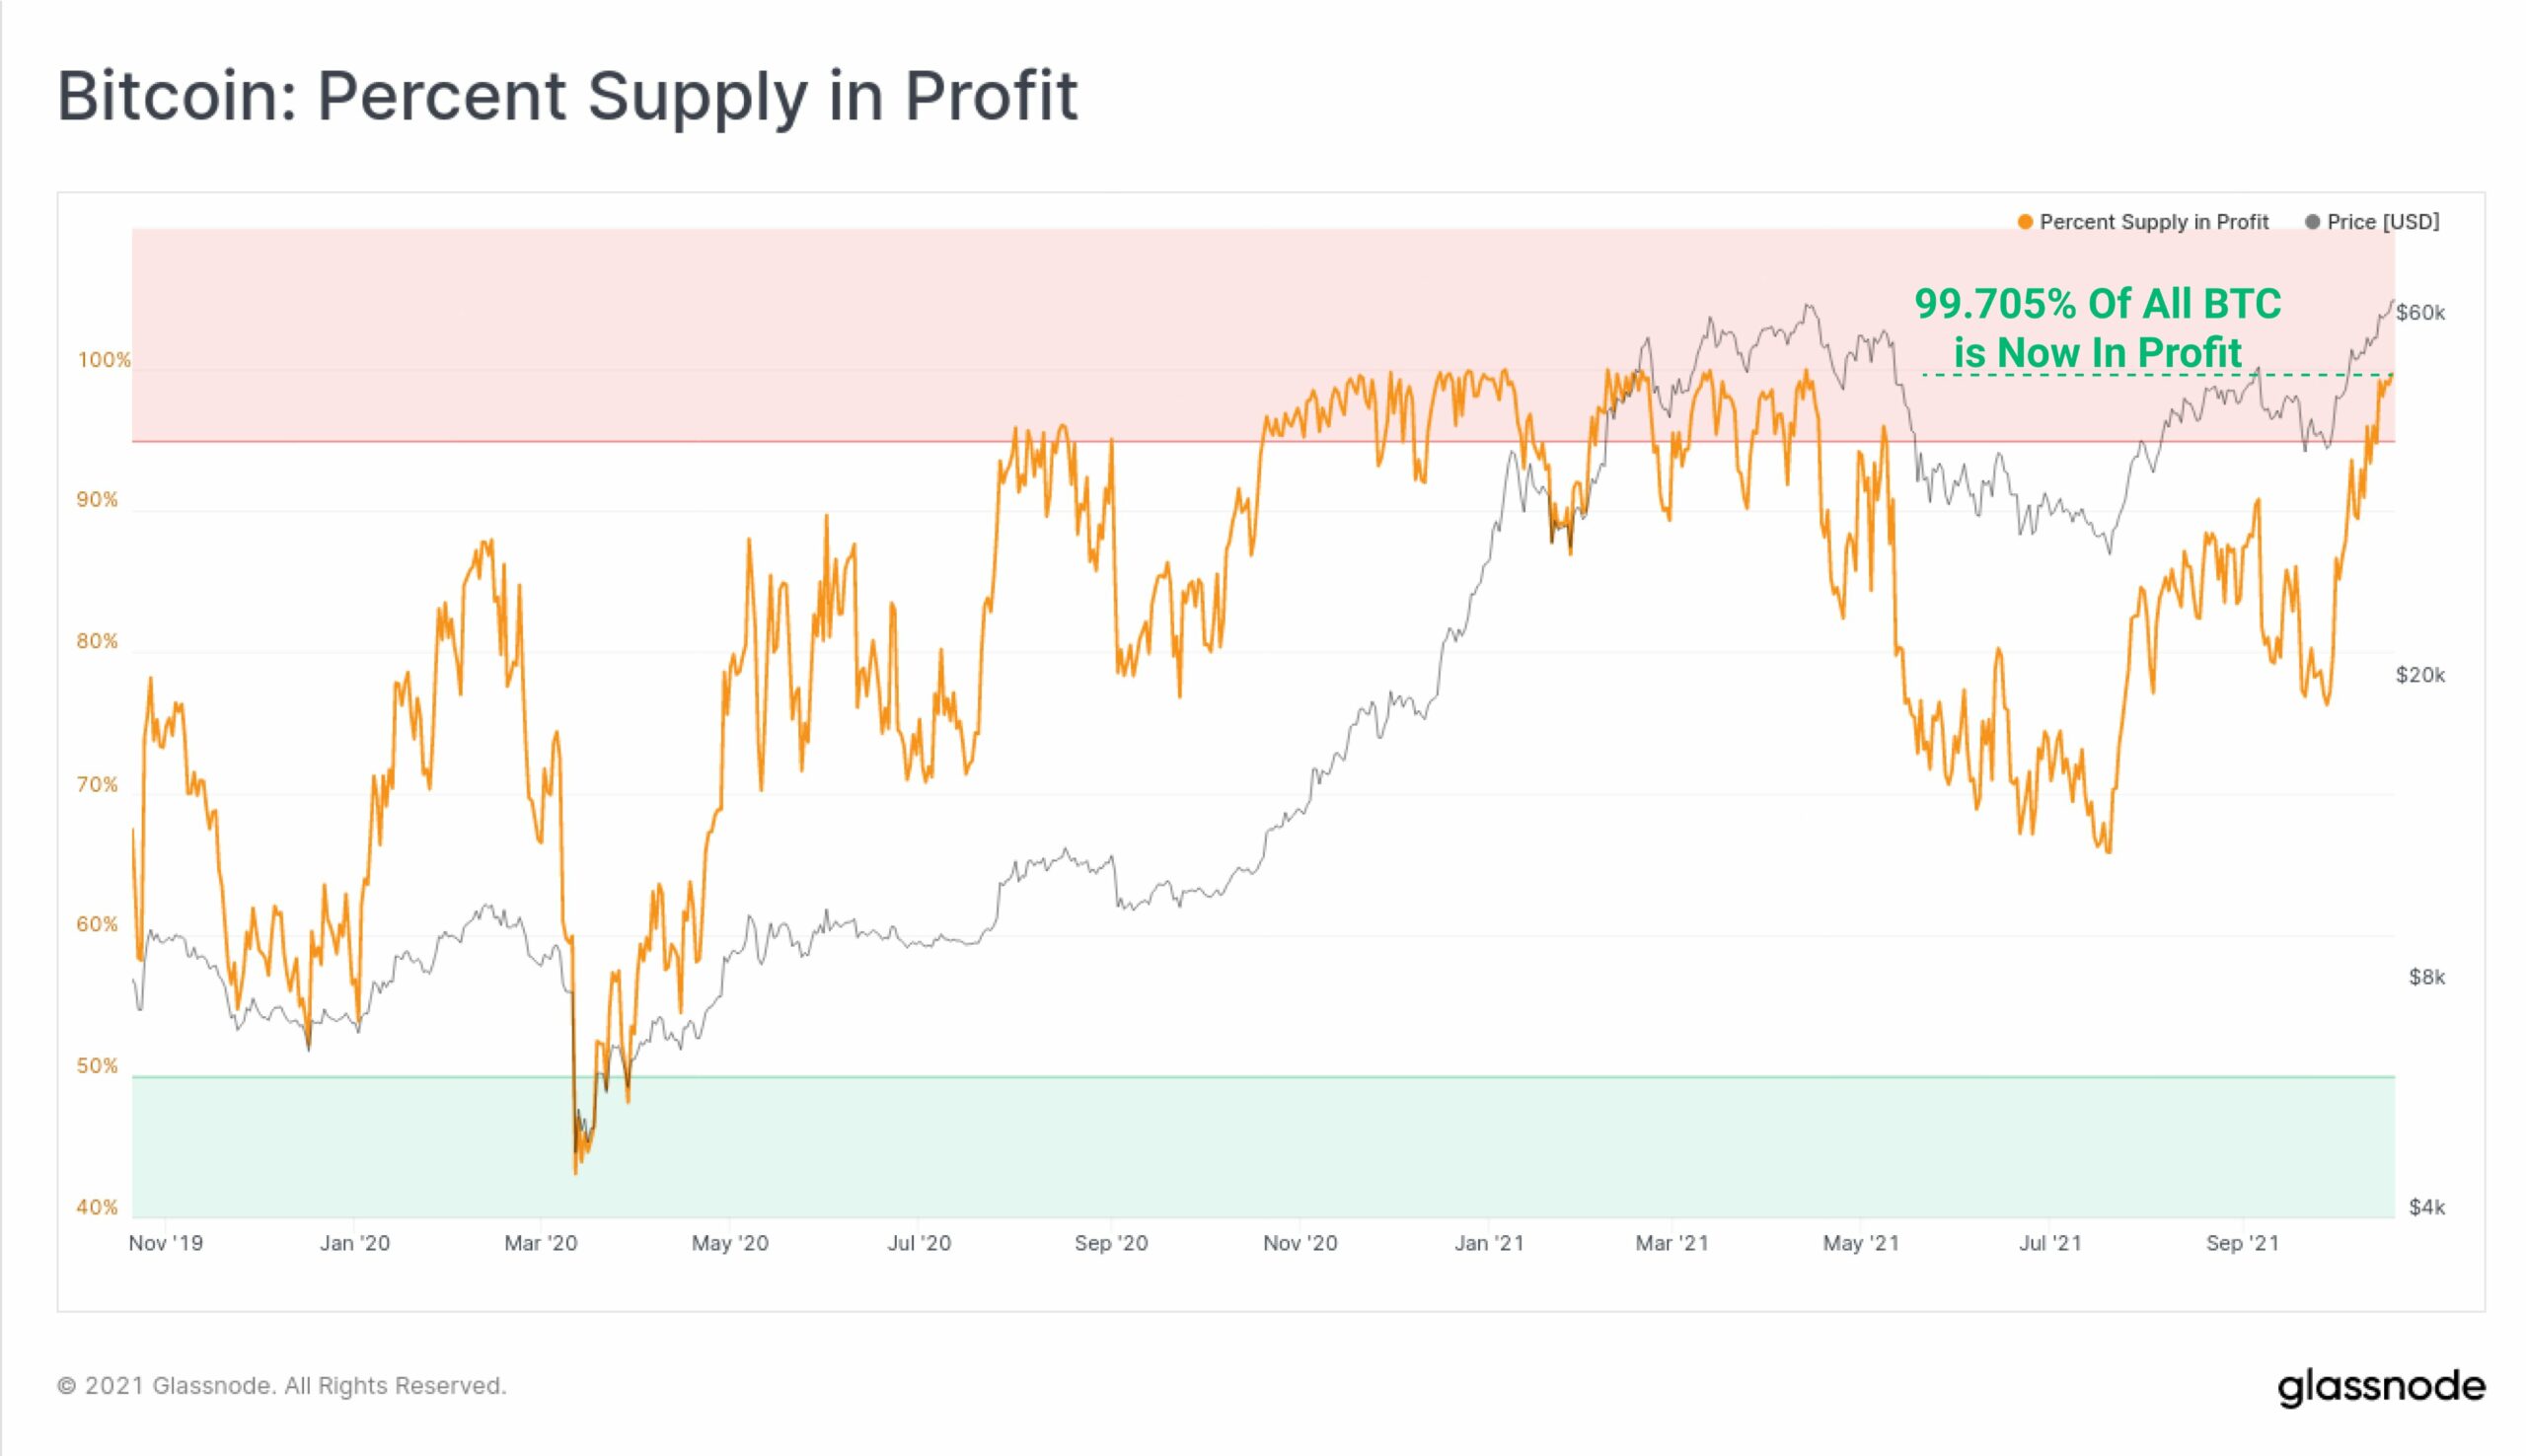The height and width of the screenshot is (1456, 2526).
Task: Click the Jan '21 x-axis label
Action: (1489, 1243)
